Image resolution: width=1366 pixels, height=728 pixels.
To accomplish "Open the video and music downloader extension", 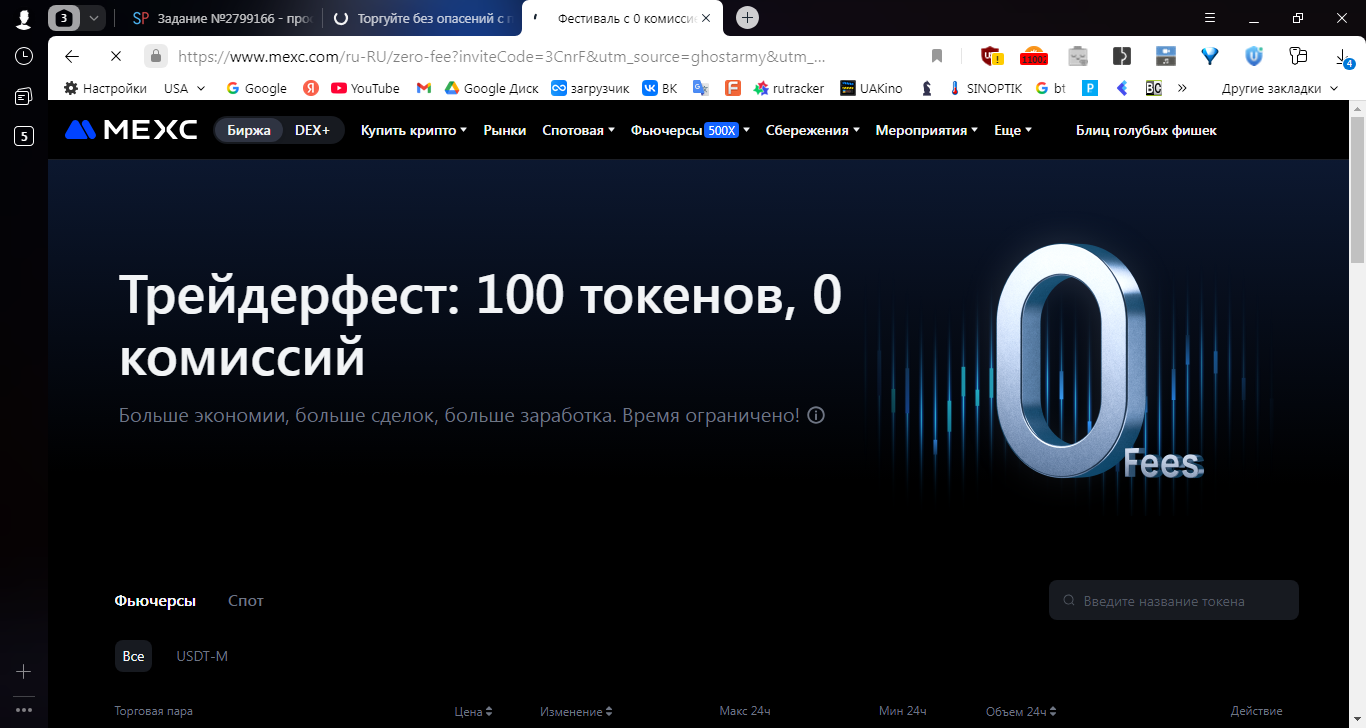I will (1166, 56).
